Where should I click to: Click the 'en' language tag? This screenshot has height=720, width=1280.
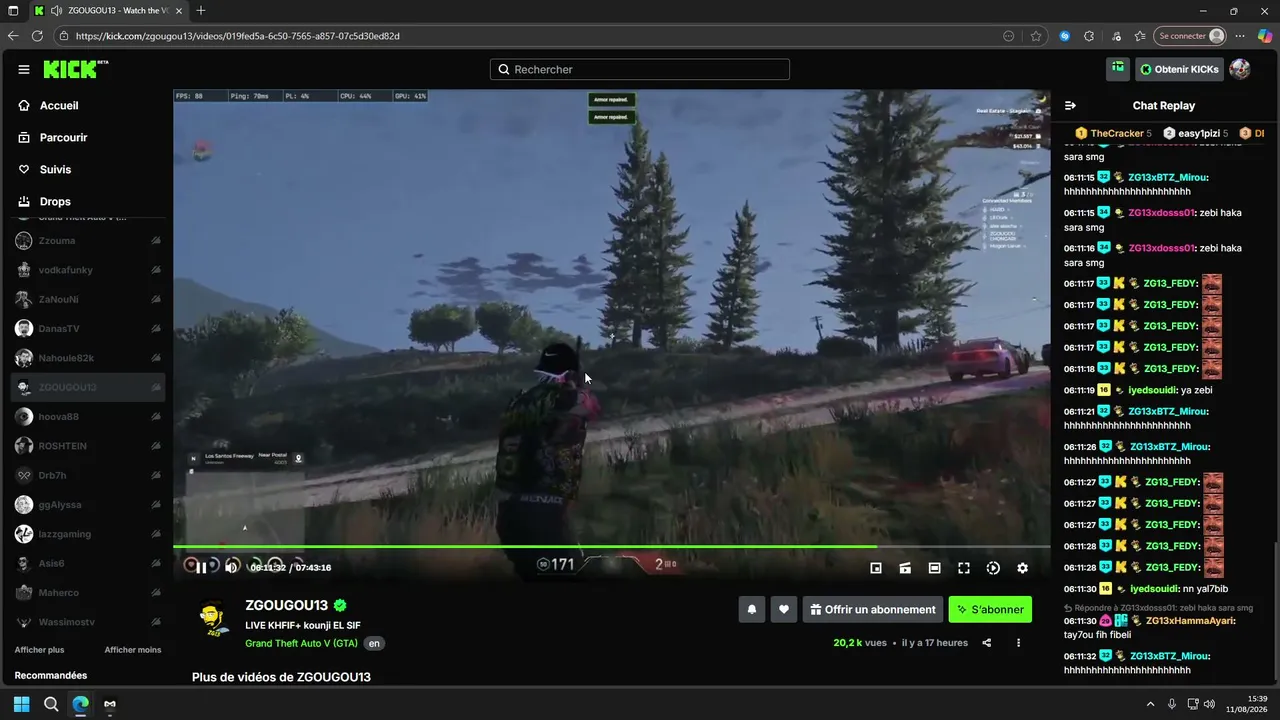(374, 643)
